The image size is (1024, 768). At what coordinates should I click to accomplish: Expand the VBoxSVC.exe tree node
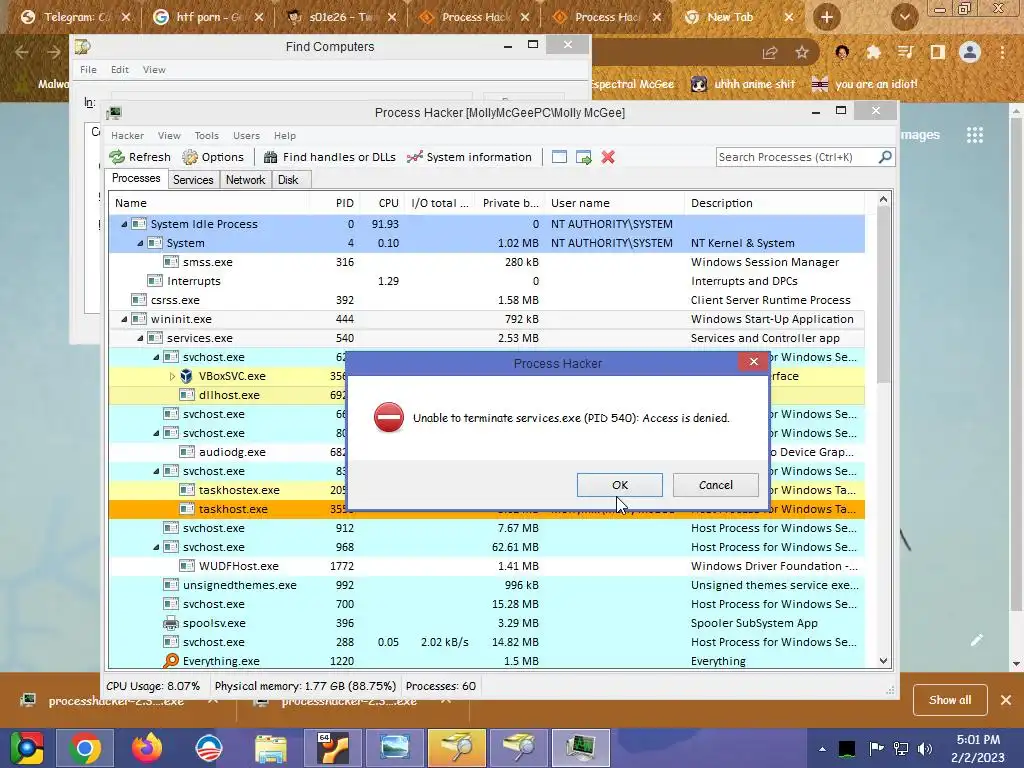pos(172,376)
